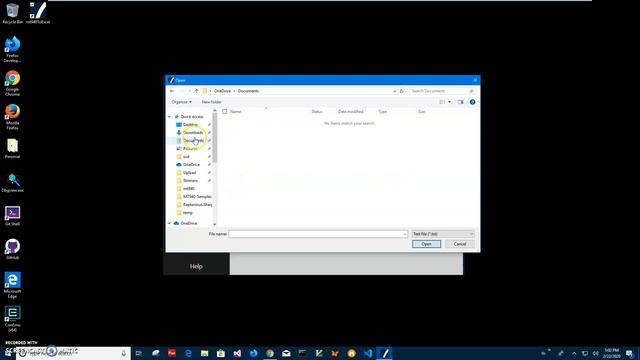Show hidden system tray icons

(x=574, y=353)
